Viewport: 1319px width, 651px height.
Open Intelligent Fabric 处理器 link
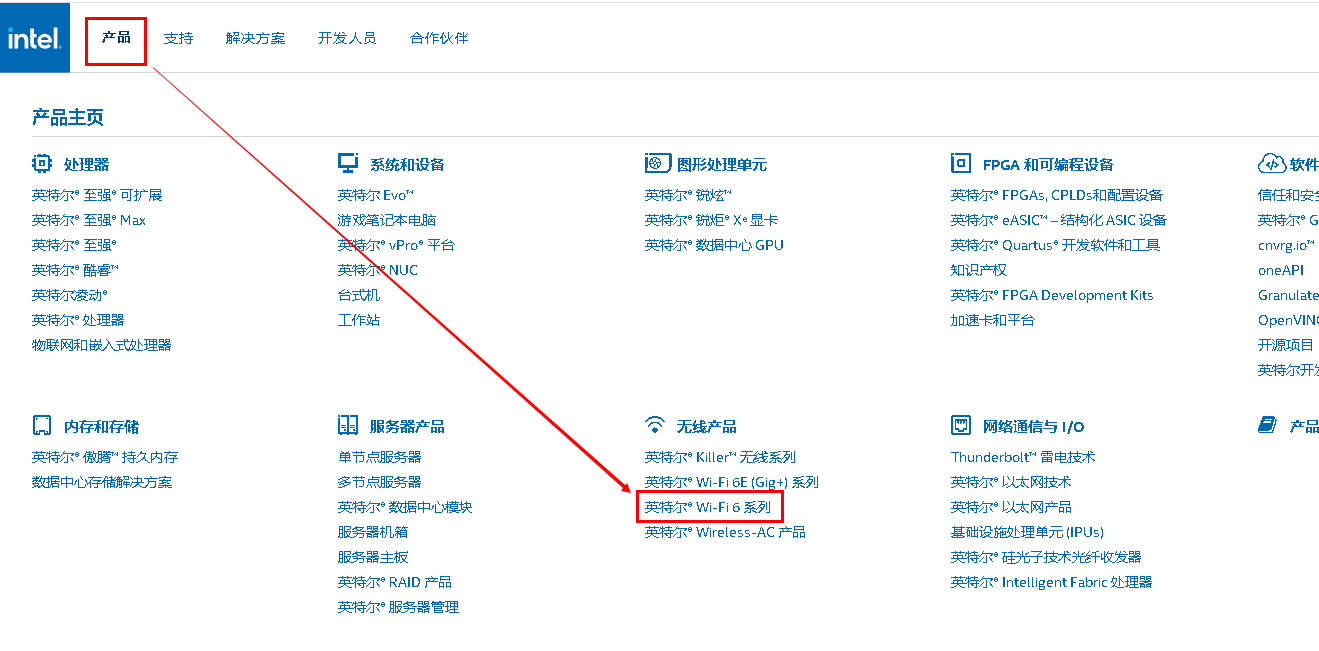point(1052,582)
